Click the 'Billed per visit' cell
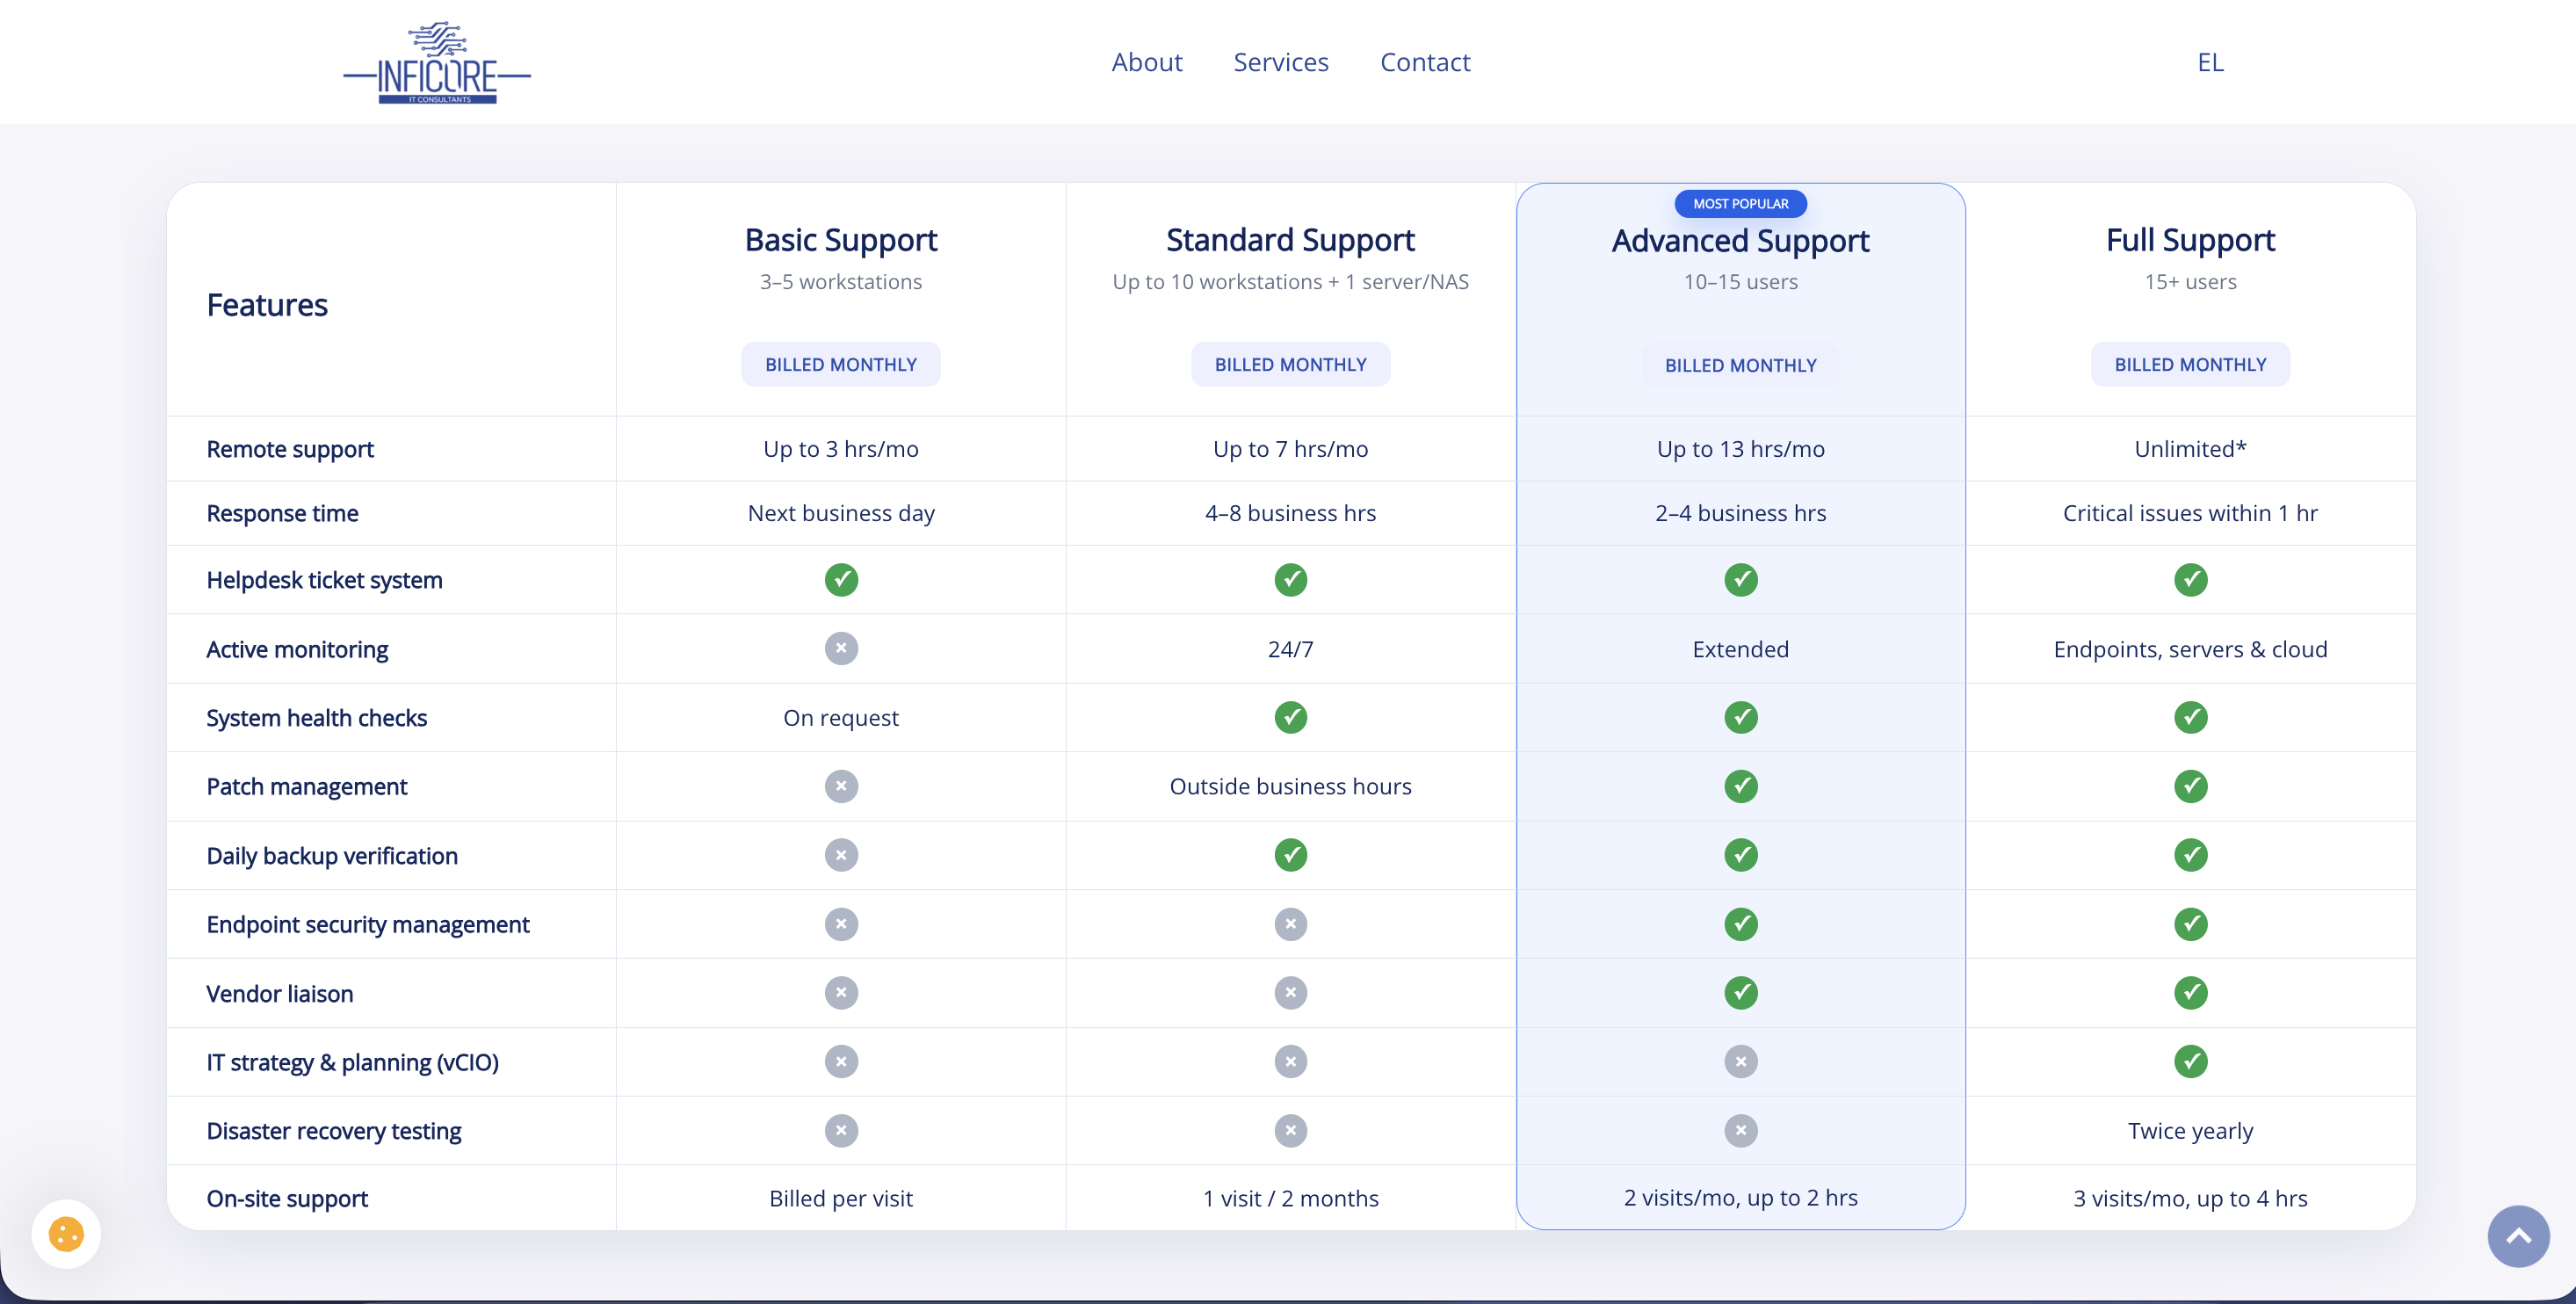Viewport: 2576px width, 1304px height. coord(841,1198)
